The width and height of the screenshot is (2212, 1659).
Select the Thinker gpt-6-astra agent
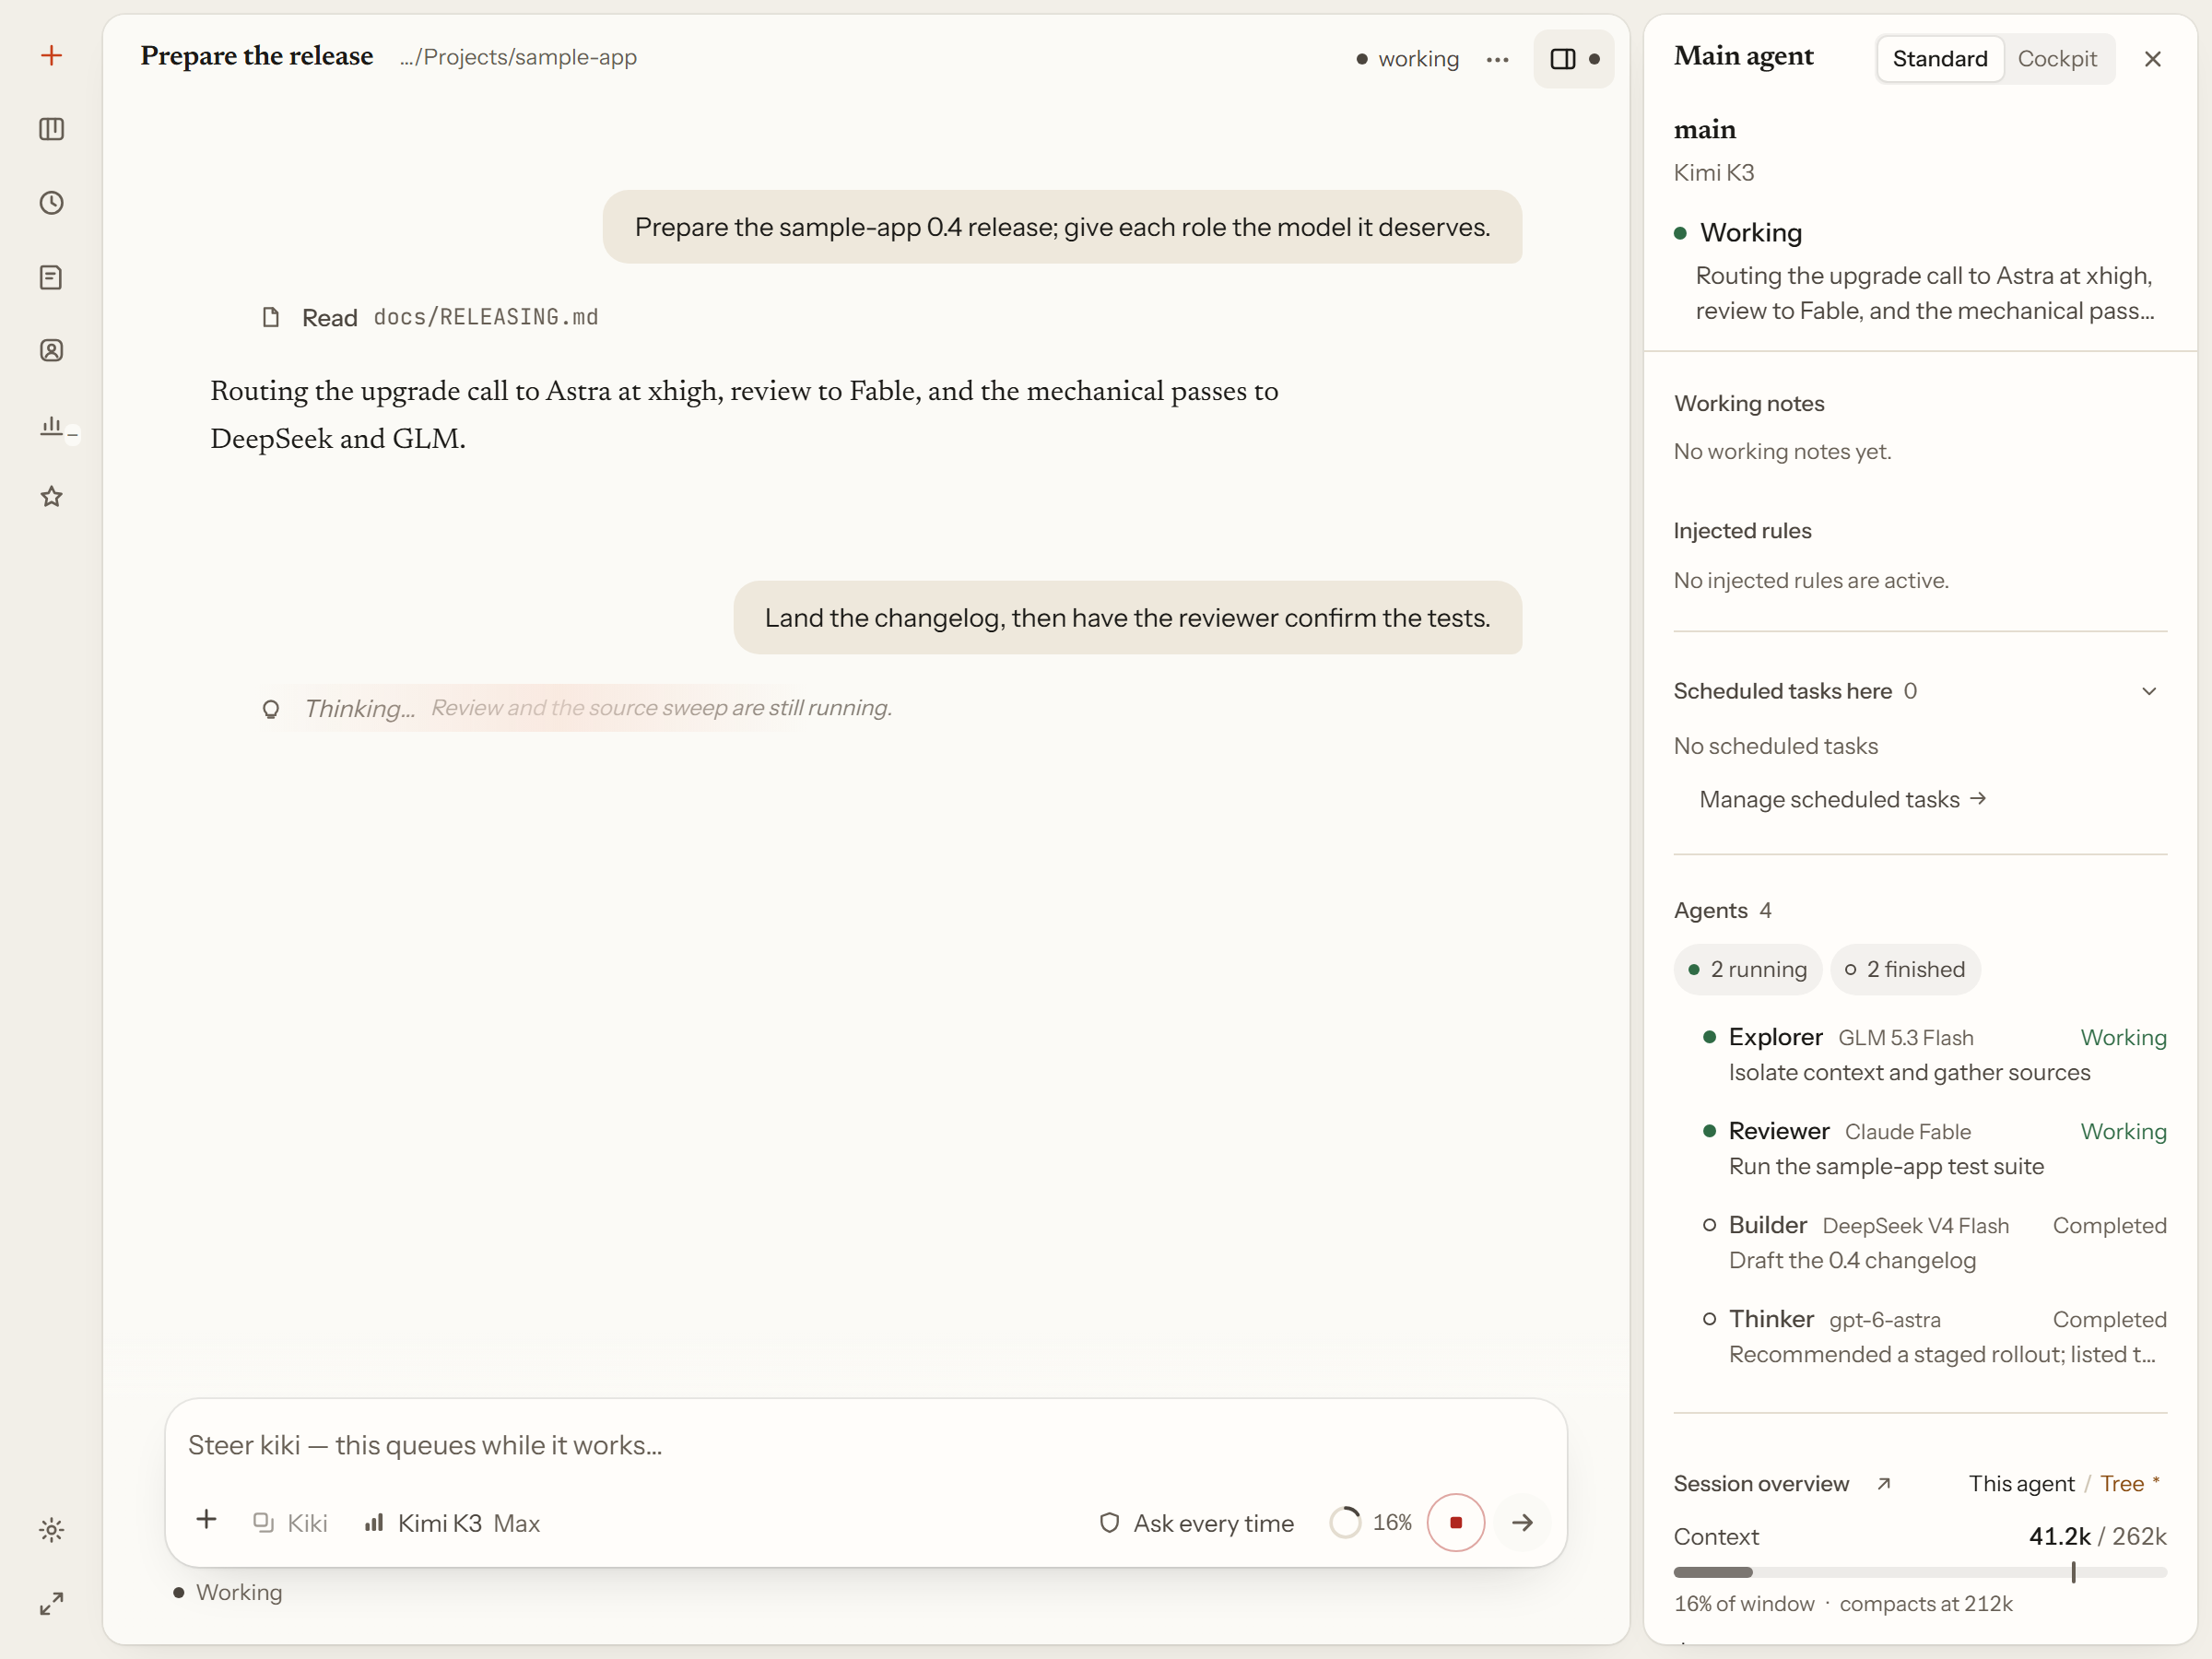point(1934,1336)
